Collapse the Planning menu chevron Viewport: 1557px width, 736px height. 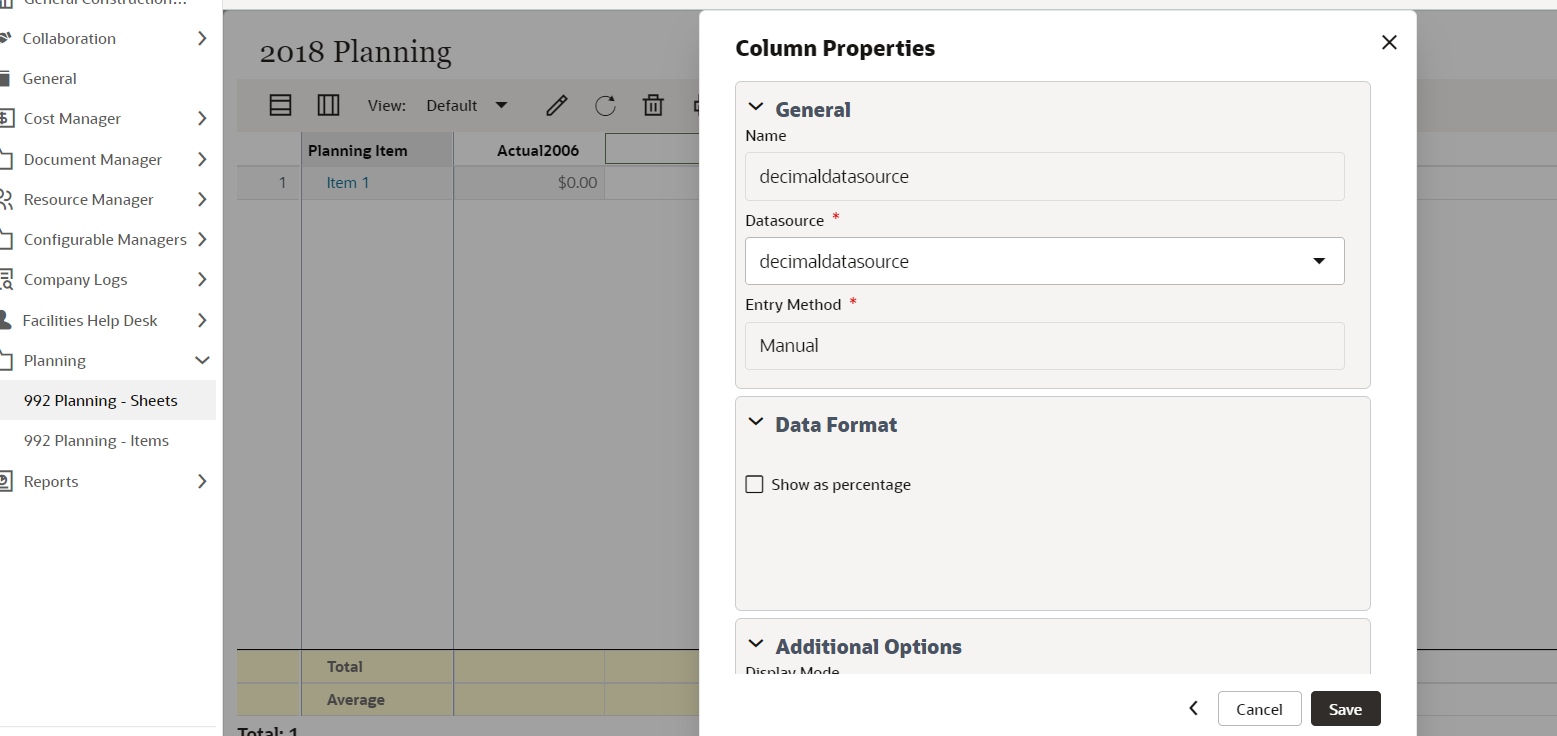202,360
